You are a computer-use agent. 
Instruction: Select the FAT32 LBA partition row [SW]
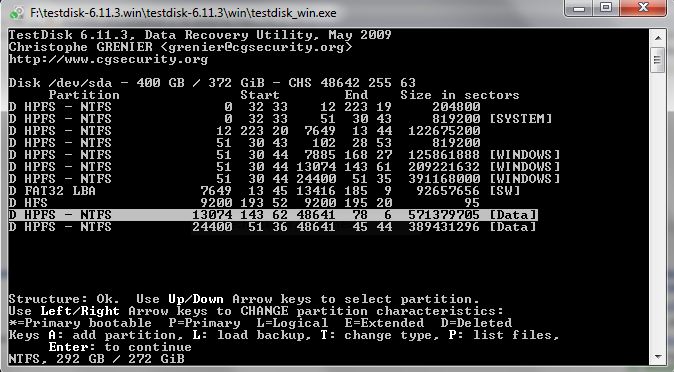pos(264,191)
